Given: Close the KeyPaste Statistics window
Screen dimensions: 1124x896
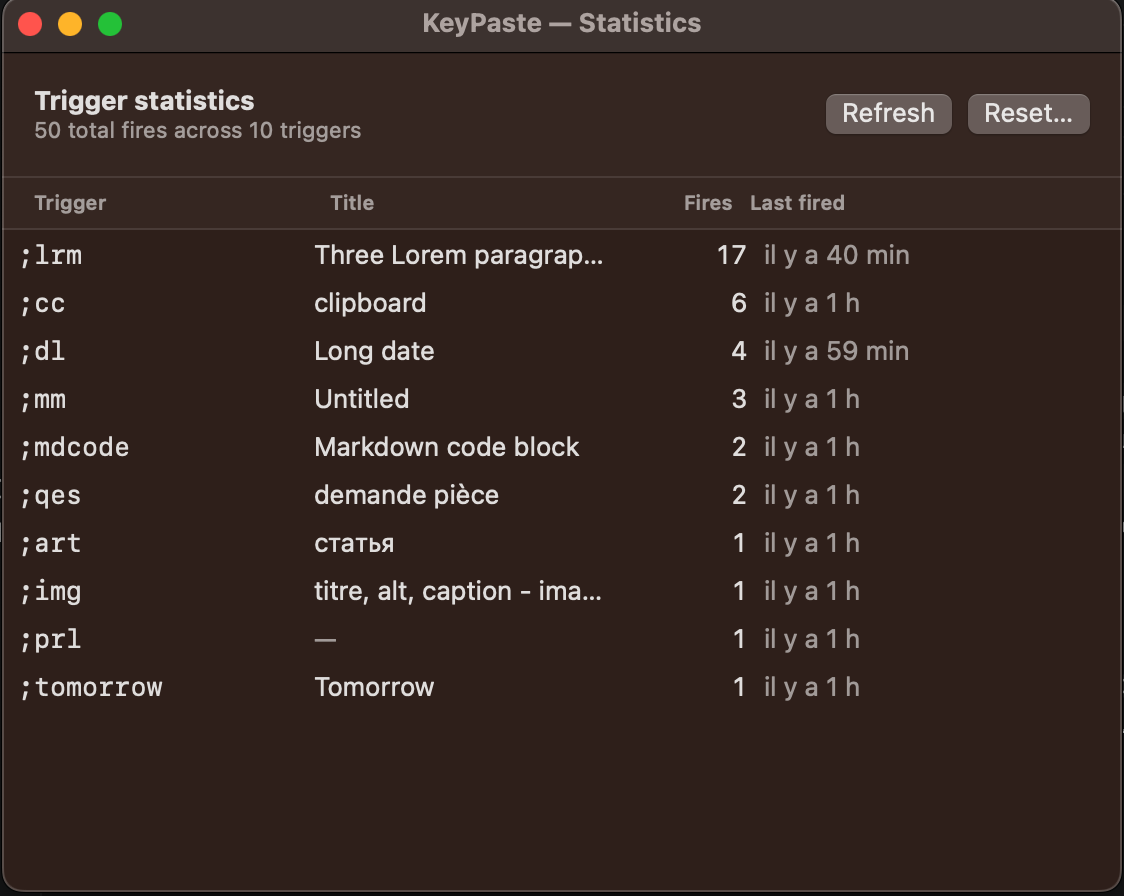Looking at the screenshot, I should [x=30, y=24].
